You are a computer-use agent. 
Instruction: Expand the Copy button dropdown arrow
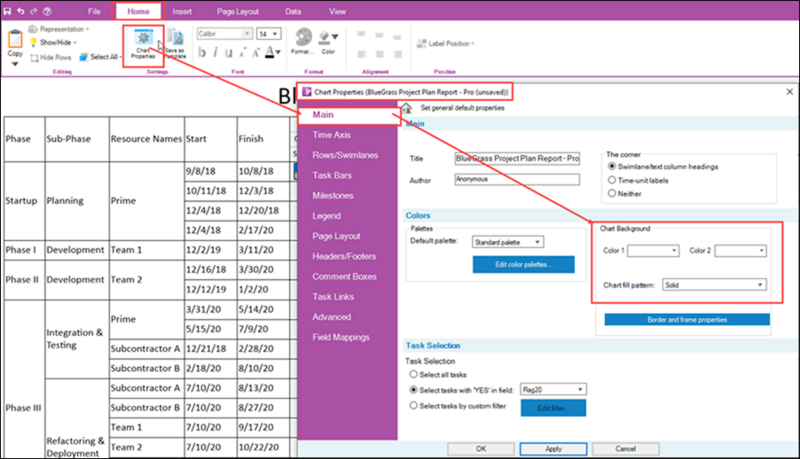[15, 64]
